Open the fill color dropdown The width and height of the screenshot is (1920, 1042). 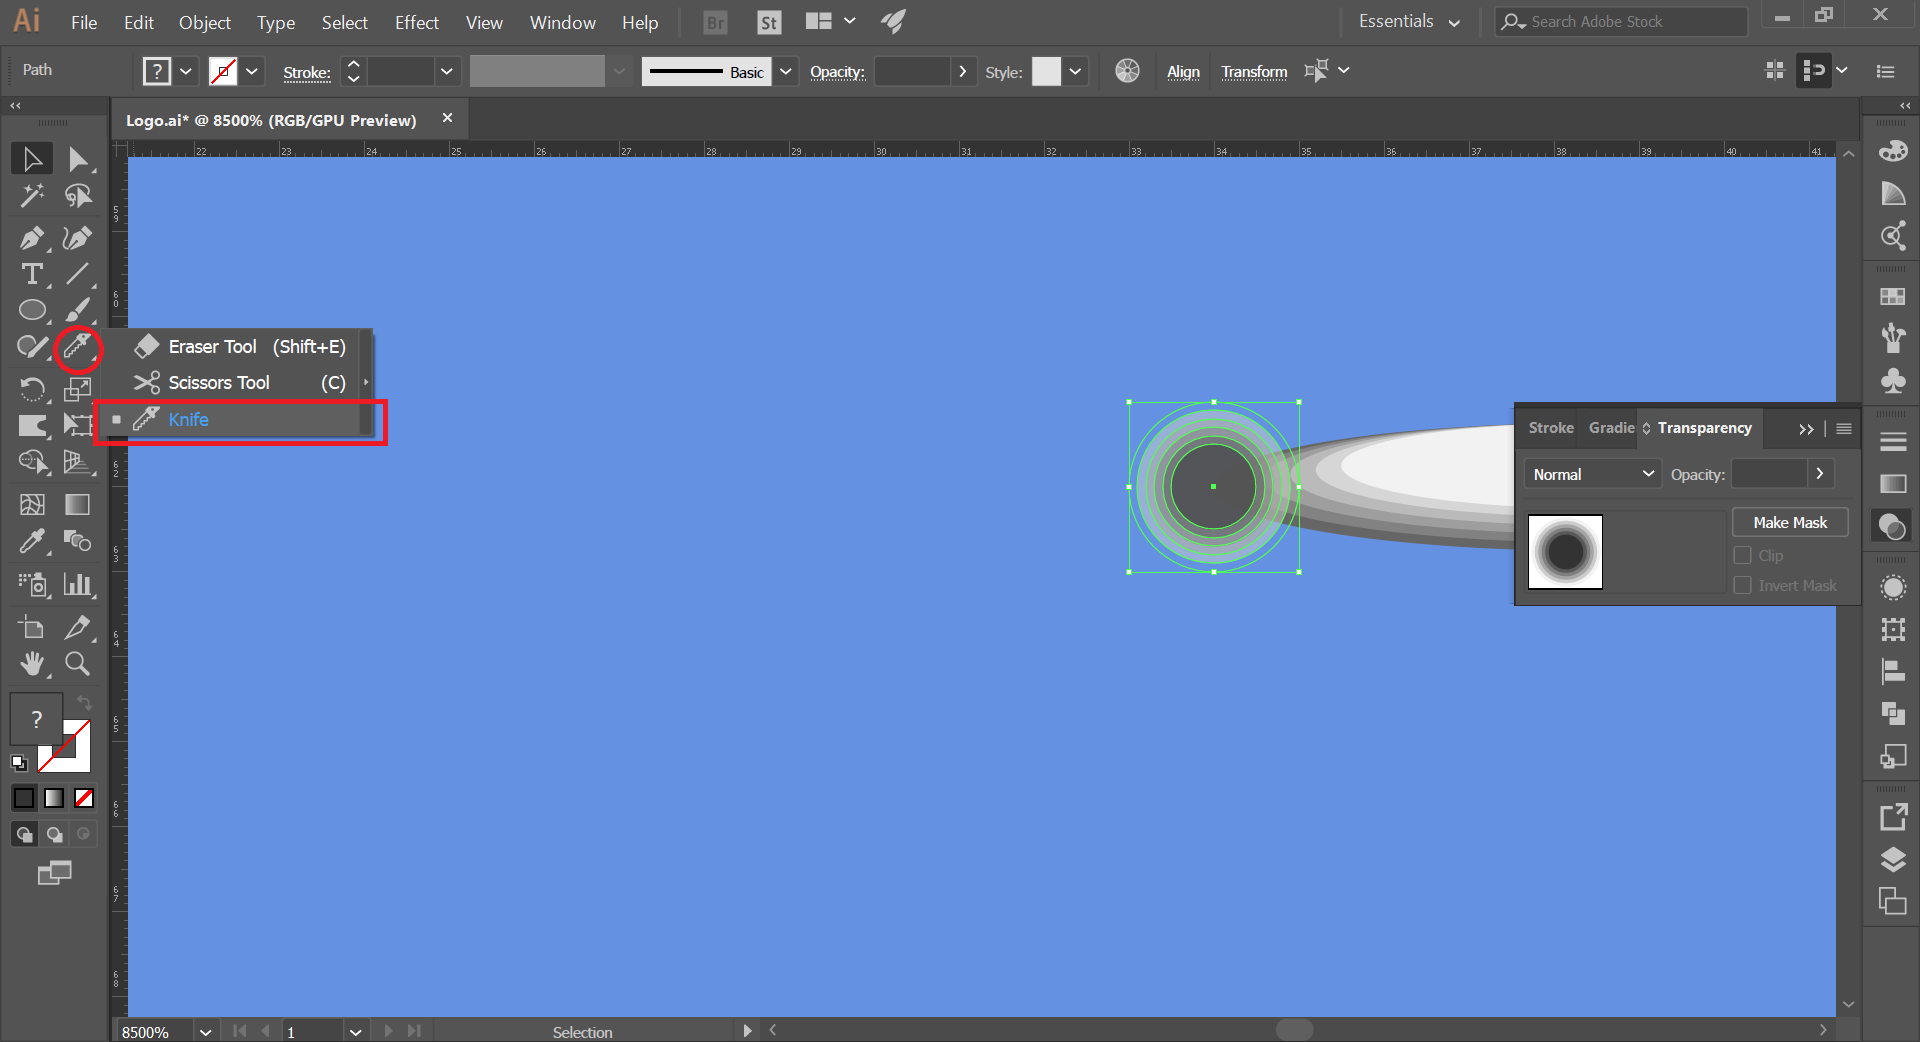click(x=186, y=71)
